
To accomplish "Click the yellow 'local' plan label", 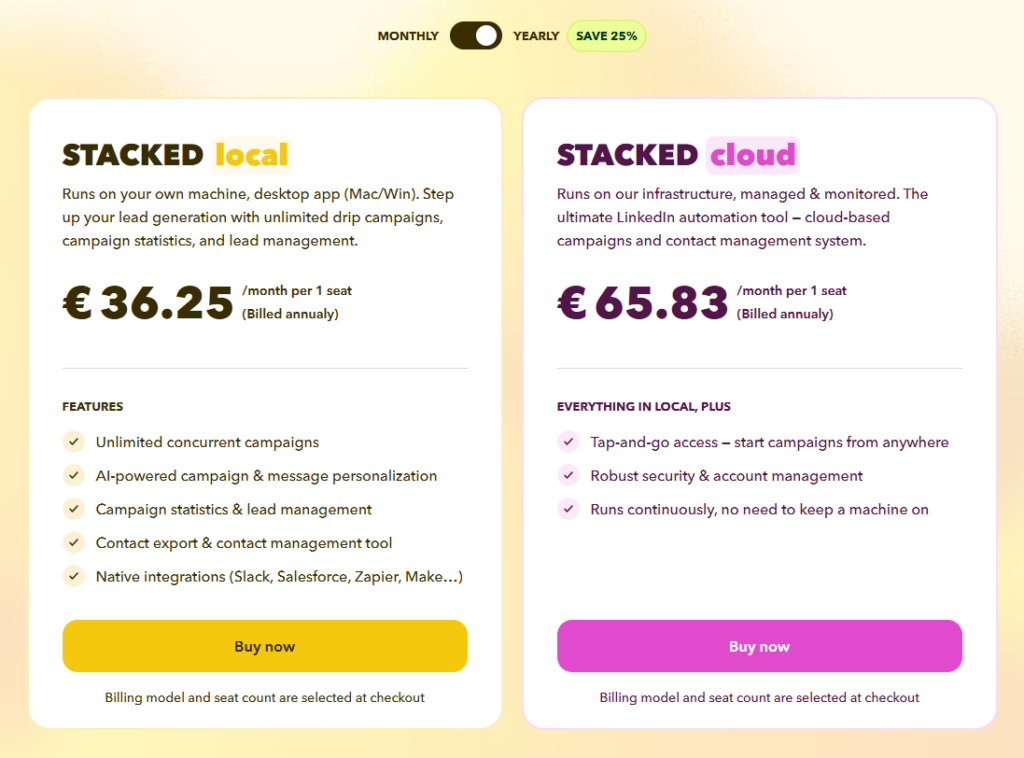I will click(x=251, y=155).
